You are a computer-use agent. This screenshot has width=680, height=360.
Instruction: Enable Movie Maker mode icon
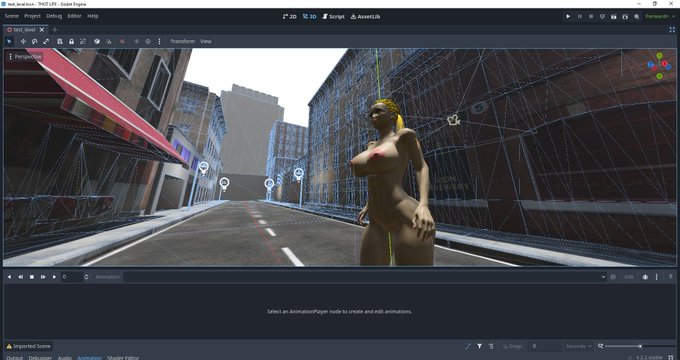tap(637, 16)
